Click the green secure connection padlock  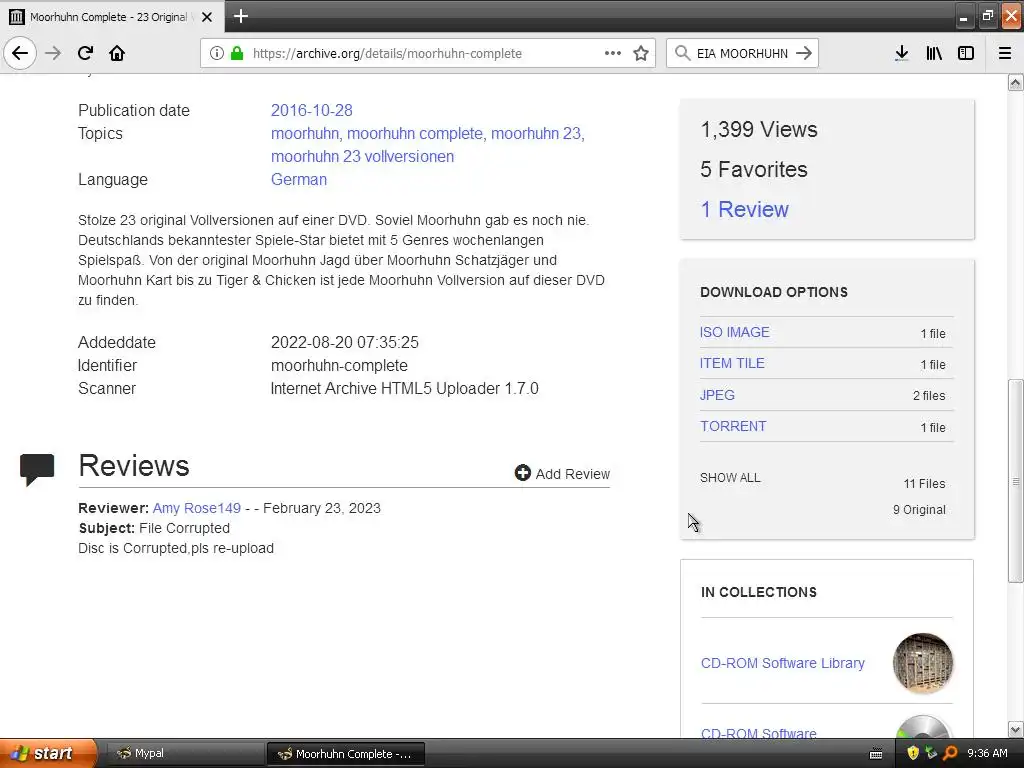coord(236,53)
